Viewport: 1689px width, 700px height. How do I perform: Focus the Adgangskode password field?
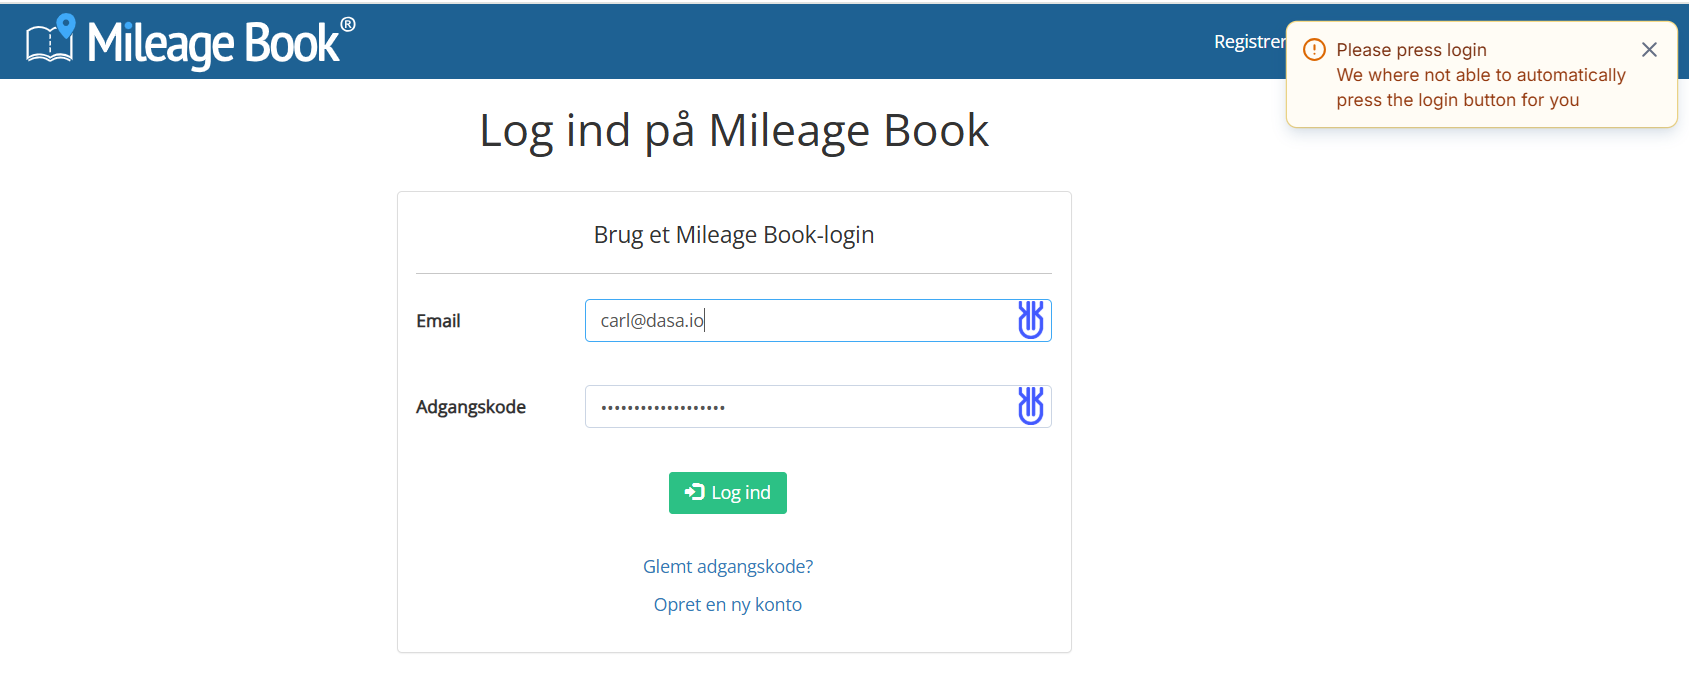coord(818,406)
